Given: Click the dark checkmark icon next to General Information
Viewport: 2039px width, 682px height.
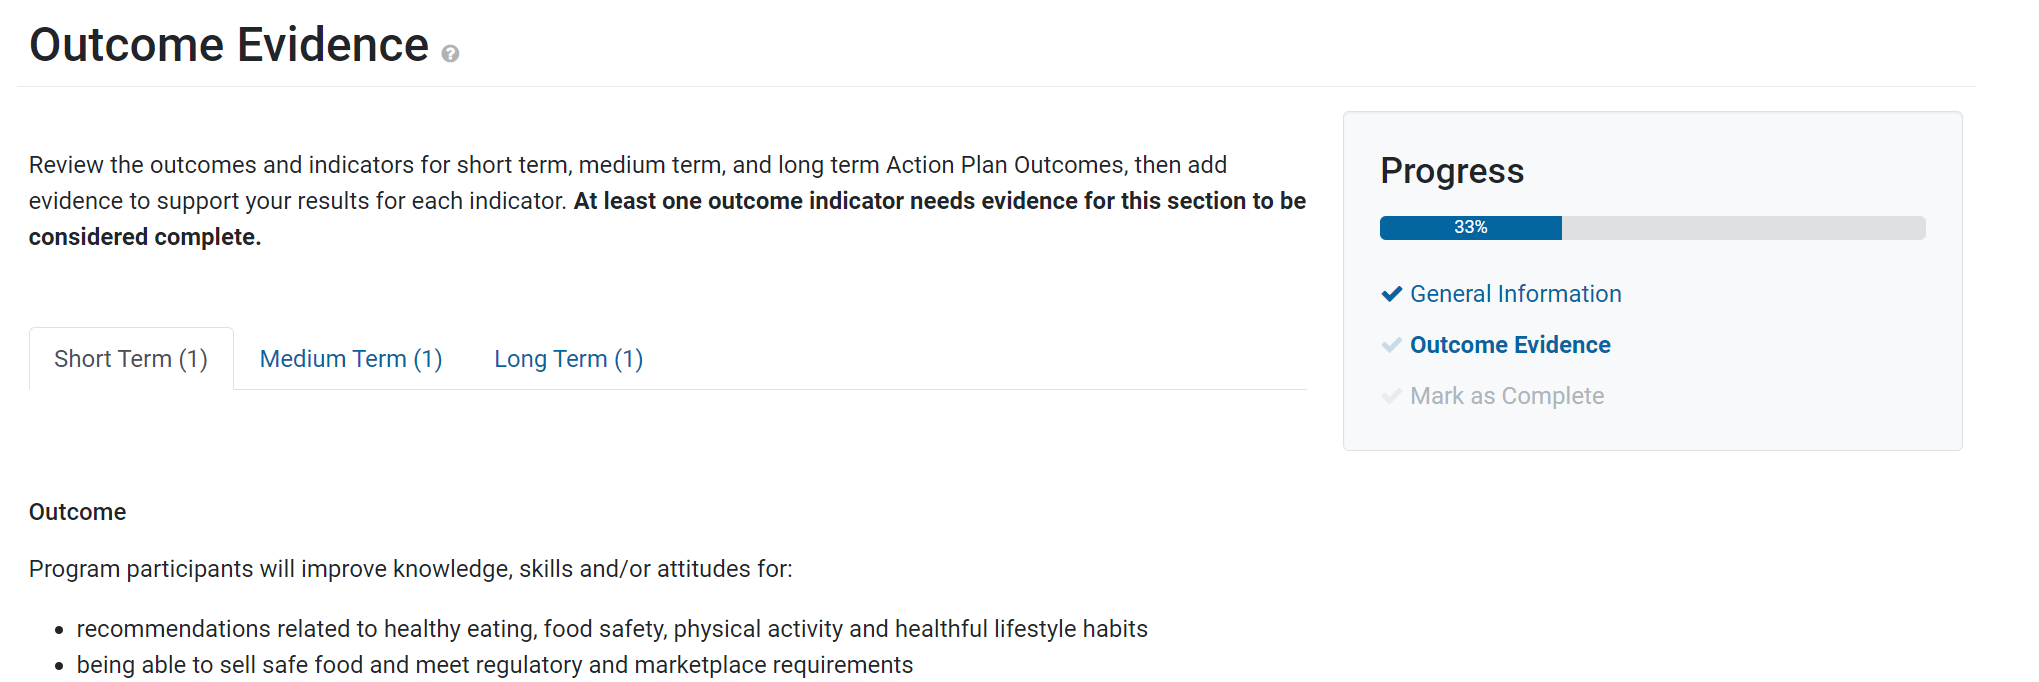Looking at the screenshot, I should (1391, 293).
